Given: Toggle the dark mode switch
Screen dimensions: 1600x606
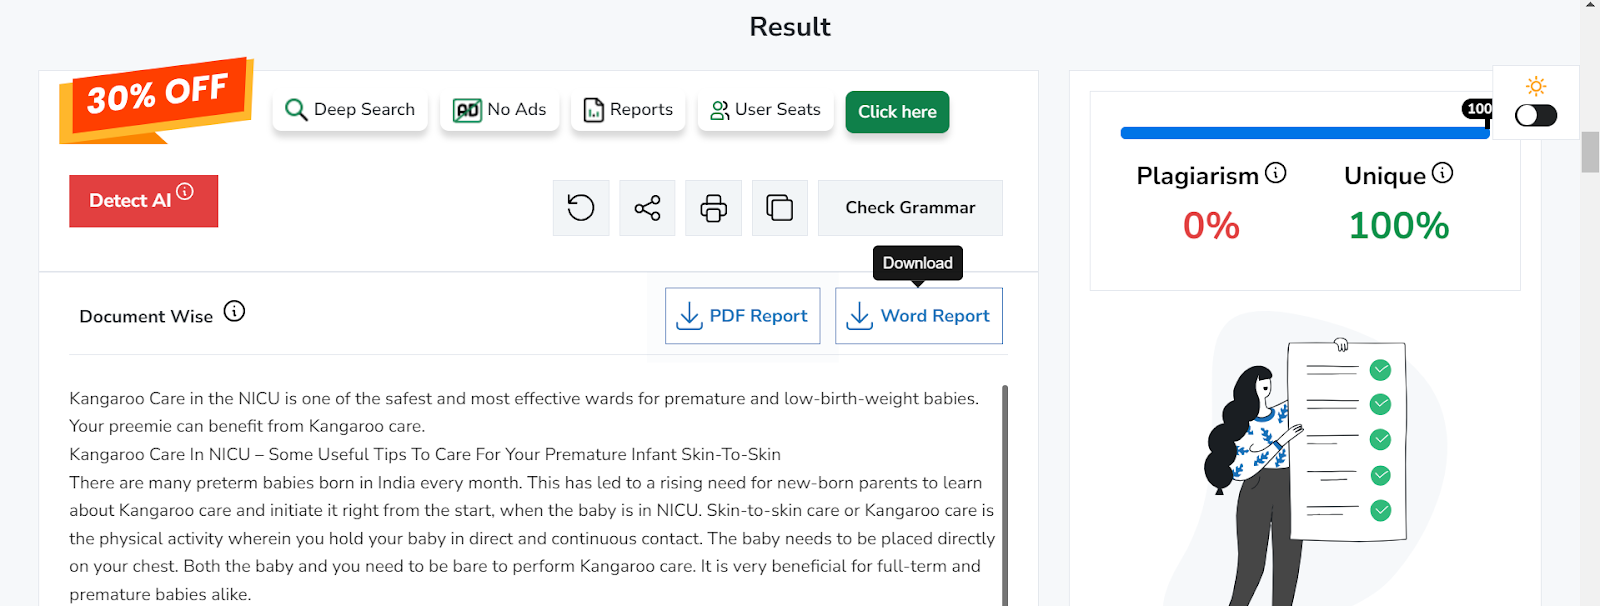Looking at the screenshot, I should [1536, 115].
